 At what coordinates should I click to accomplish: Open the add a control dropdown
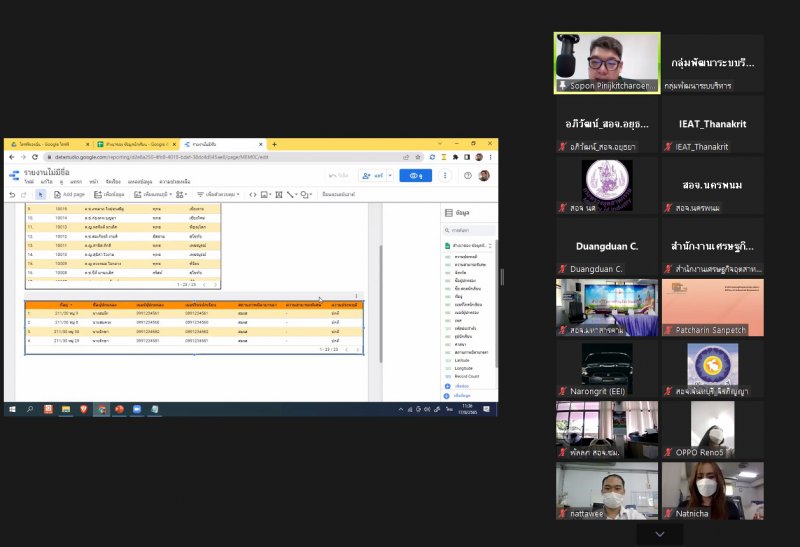pos(218,194)
